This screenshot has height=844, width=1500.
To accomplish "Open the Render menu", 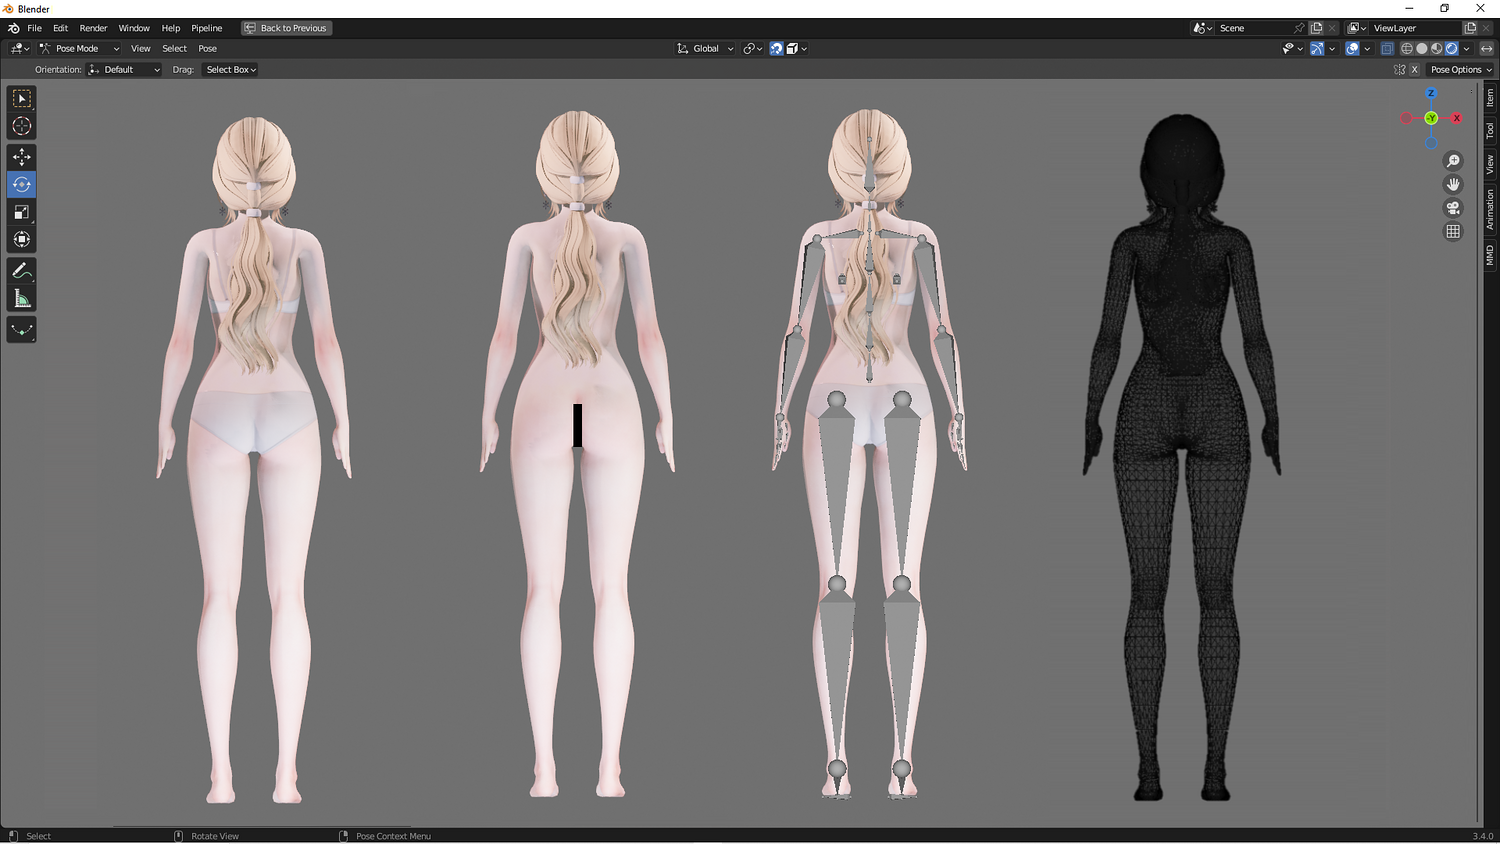I will coord(93,28).
